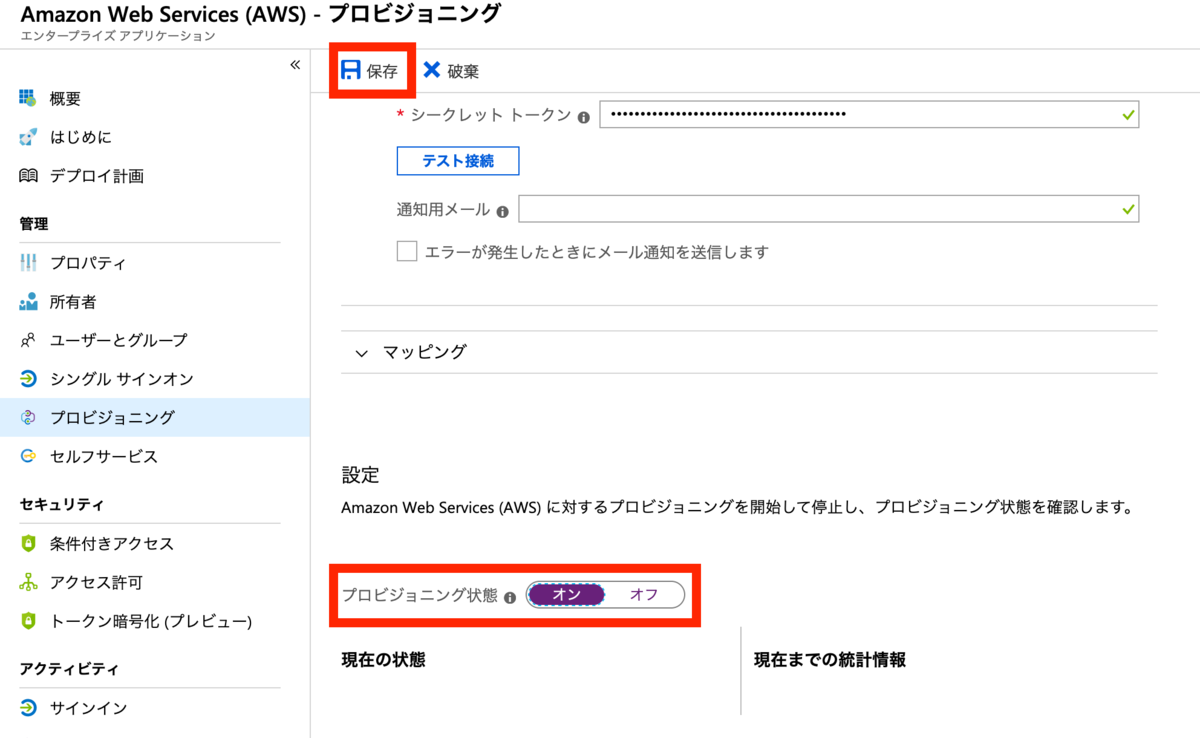Click the Save (保存) floppy disk icon
Screen dimensions: 1200x738
[x=351, y=70]
